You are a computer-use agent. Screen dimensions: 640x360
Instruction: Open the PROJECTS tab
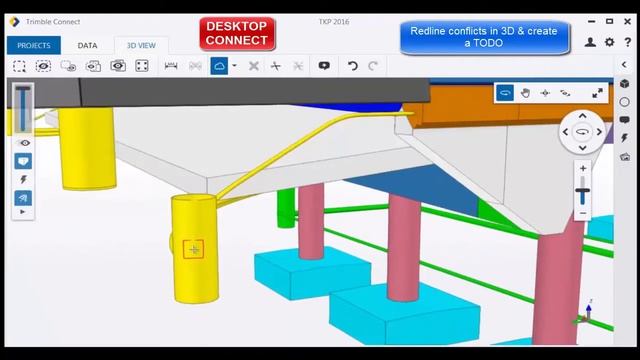[34, 45]
